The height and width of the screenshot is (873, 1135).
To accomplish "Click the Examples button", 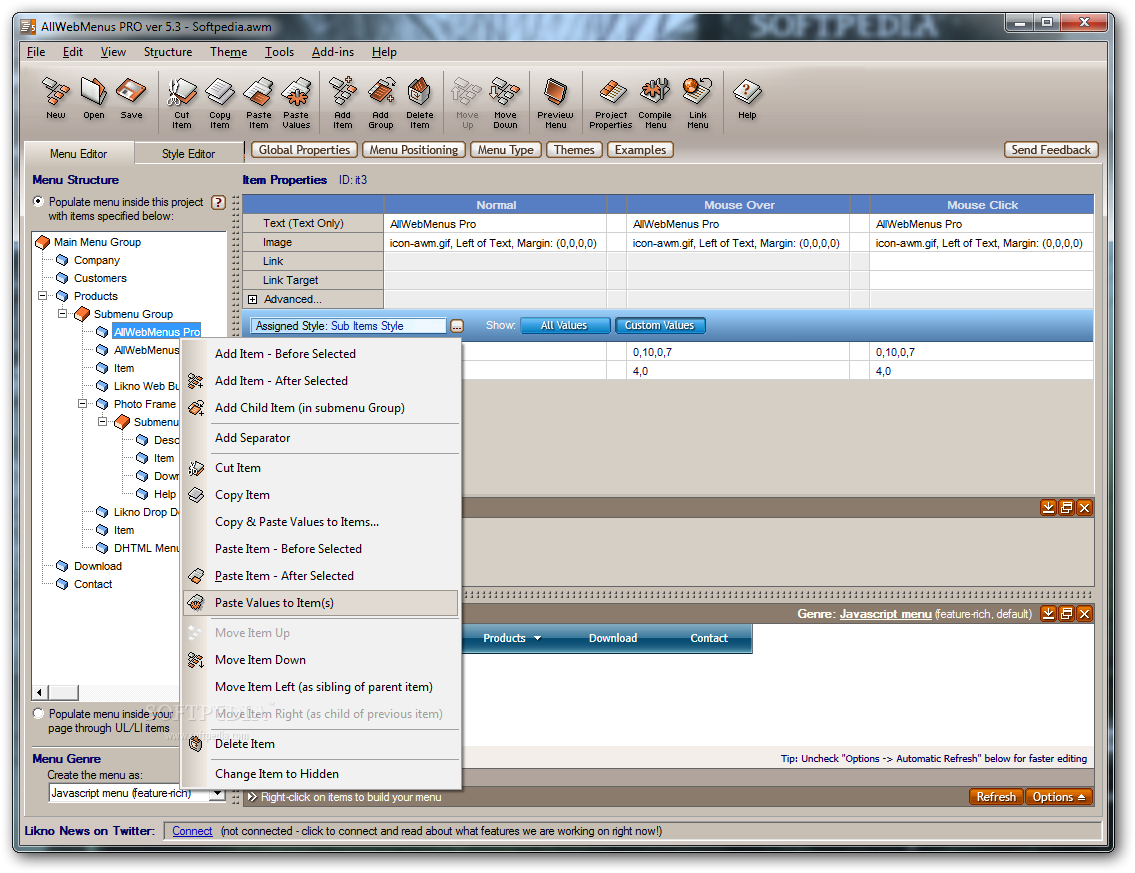I will [x=641, y=150].
